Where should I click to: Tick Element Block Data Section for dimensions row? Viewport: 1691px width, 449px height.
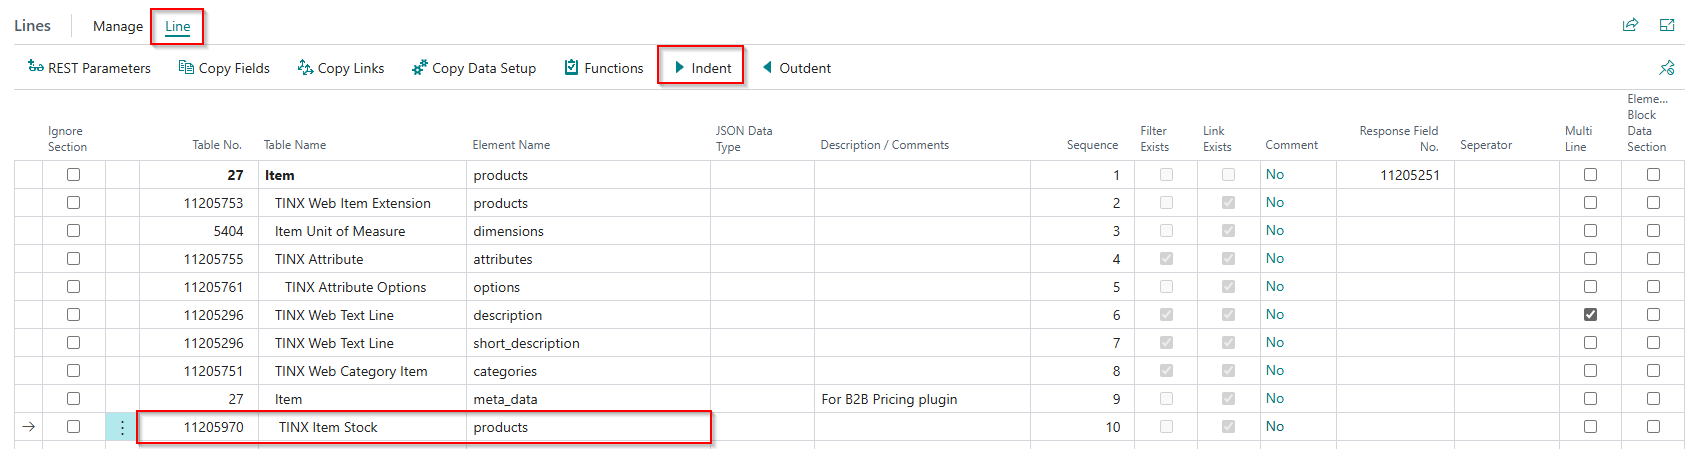tap(1653, 231)
